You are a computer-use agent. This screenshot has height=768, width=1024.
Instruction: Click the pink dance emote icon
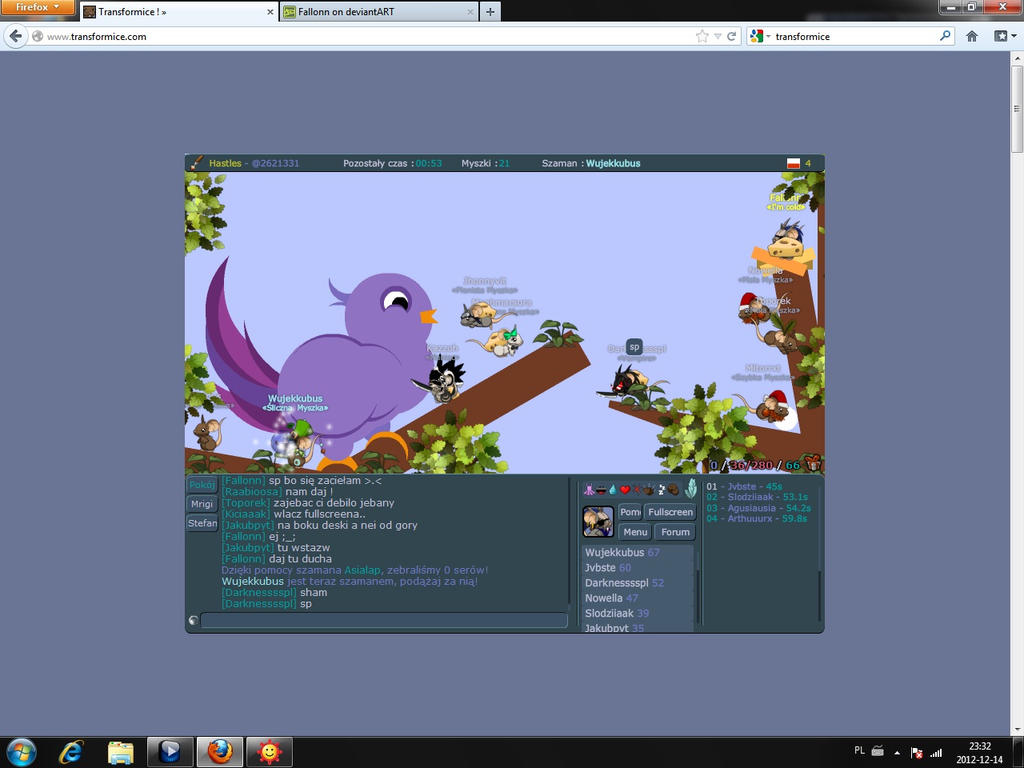(x=588, y=489)
